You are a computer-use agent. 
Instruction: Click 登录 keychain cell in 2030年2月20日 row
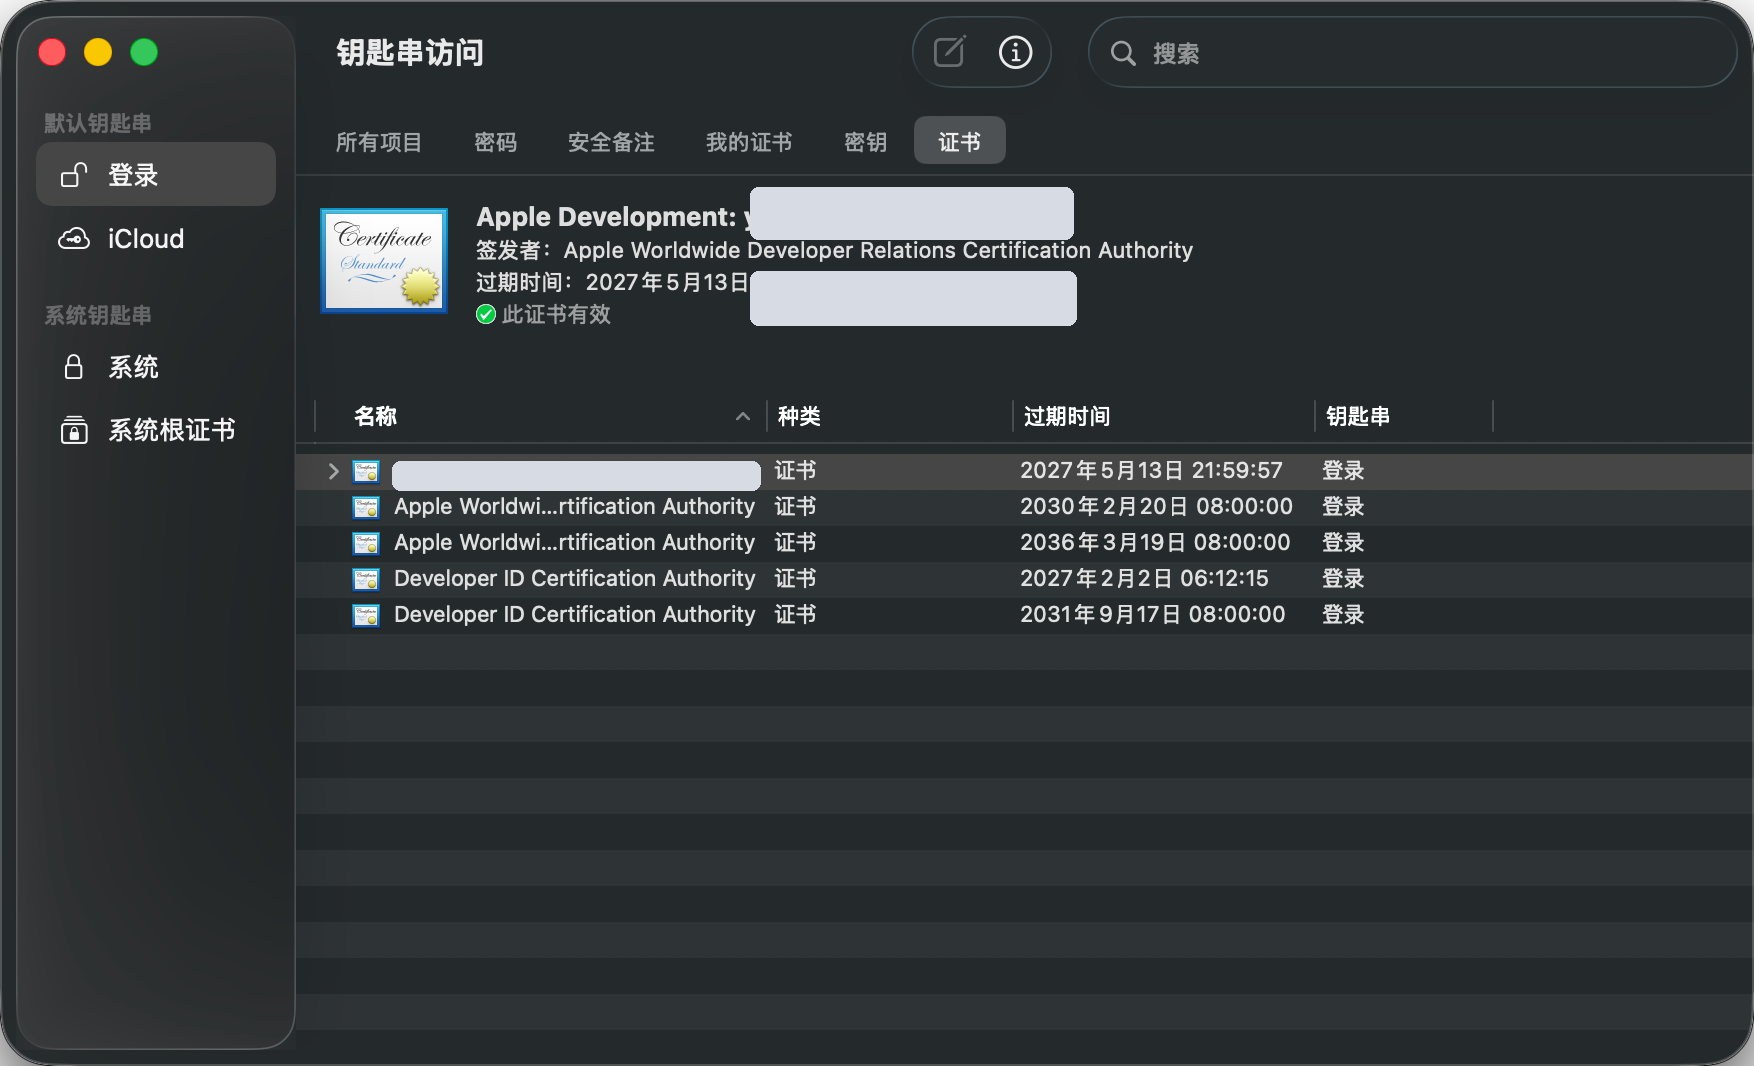point(1343,507)
